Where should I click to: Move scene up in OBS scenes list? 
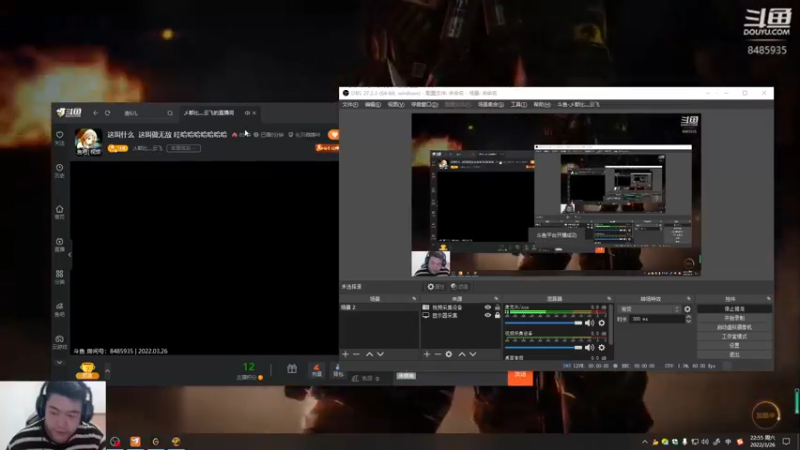click(x=369, y=354)
